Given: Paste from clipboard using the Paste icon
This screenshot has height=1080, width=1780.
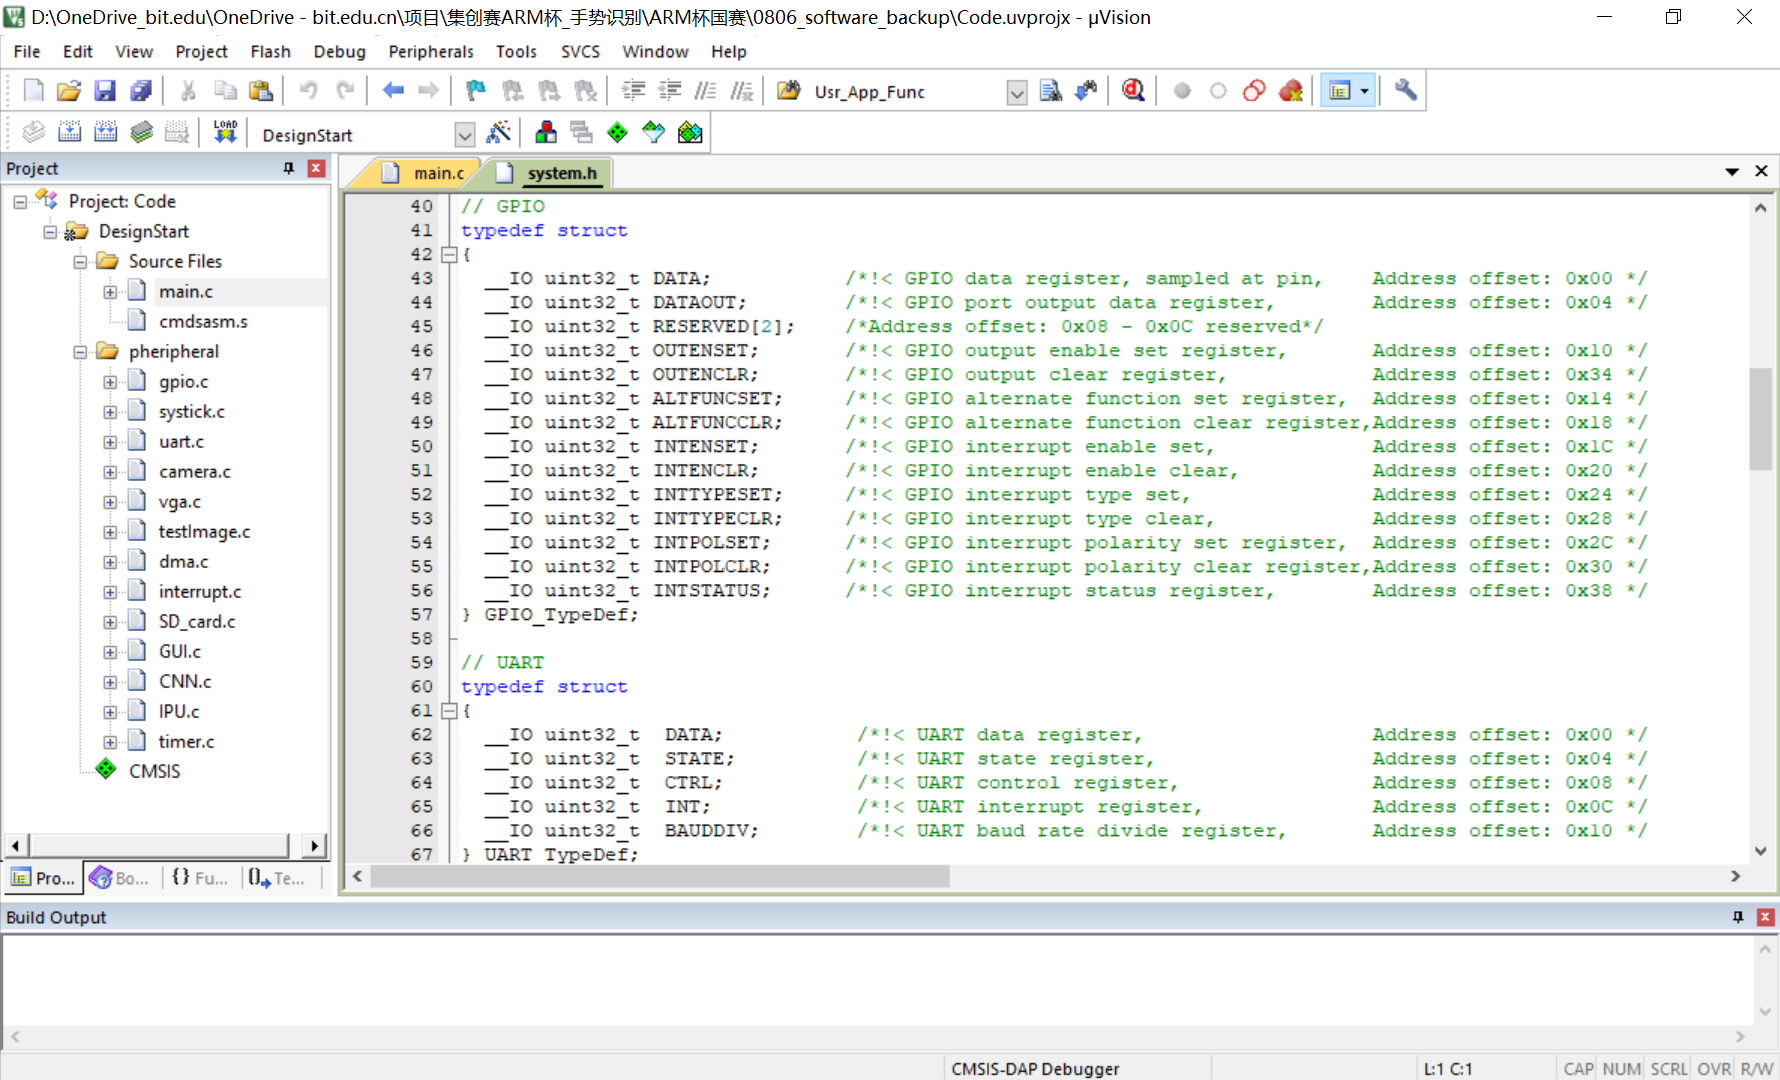Looking at the screenshot, I should coord(261,91).
